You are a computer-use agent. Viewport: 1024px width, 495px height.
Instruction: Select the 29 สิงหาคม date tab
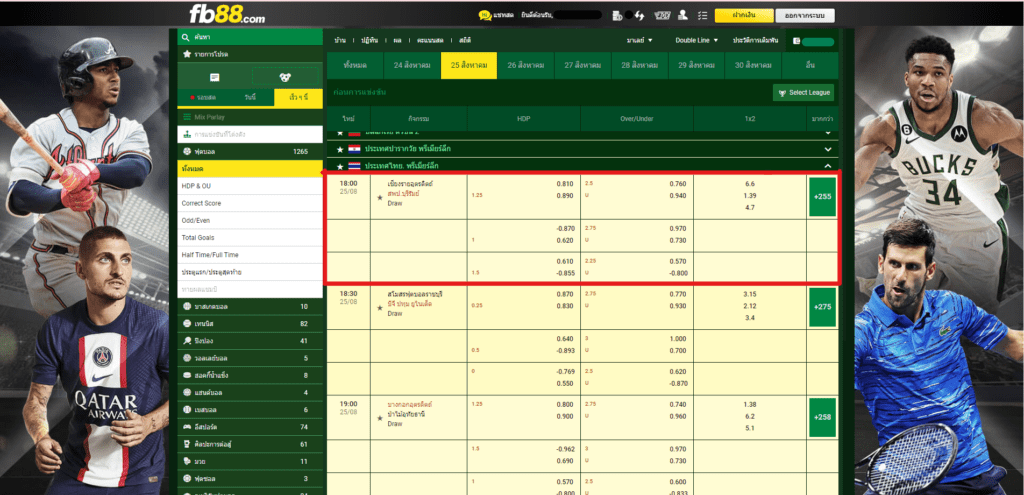(x=696, y=65)
